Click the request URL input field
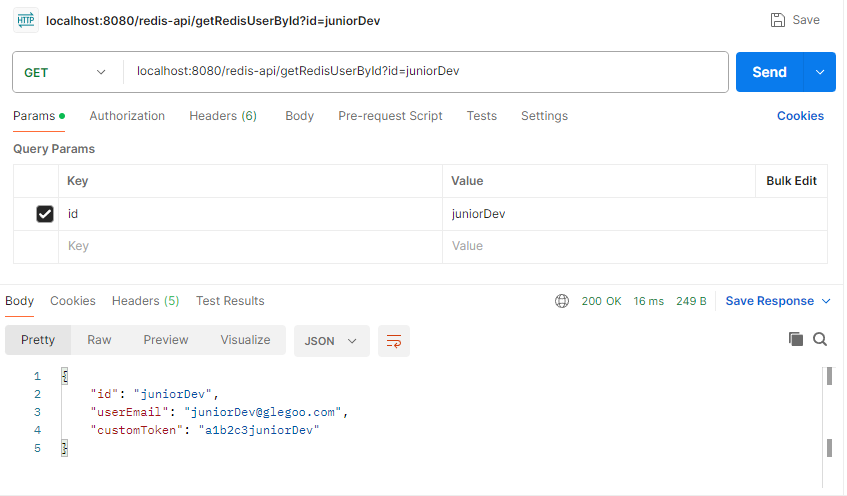The image size is (847, 496). pos(426,71)
